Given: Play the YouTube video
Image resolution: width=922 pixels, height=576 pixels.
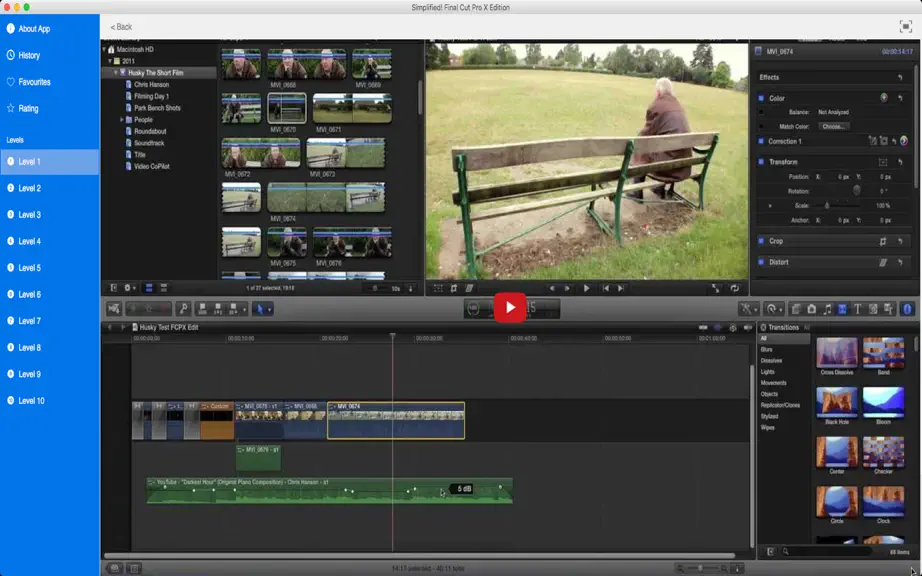Looking at the screenshot, I should pyautogui.click(x=510, y=307).
